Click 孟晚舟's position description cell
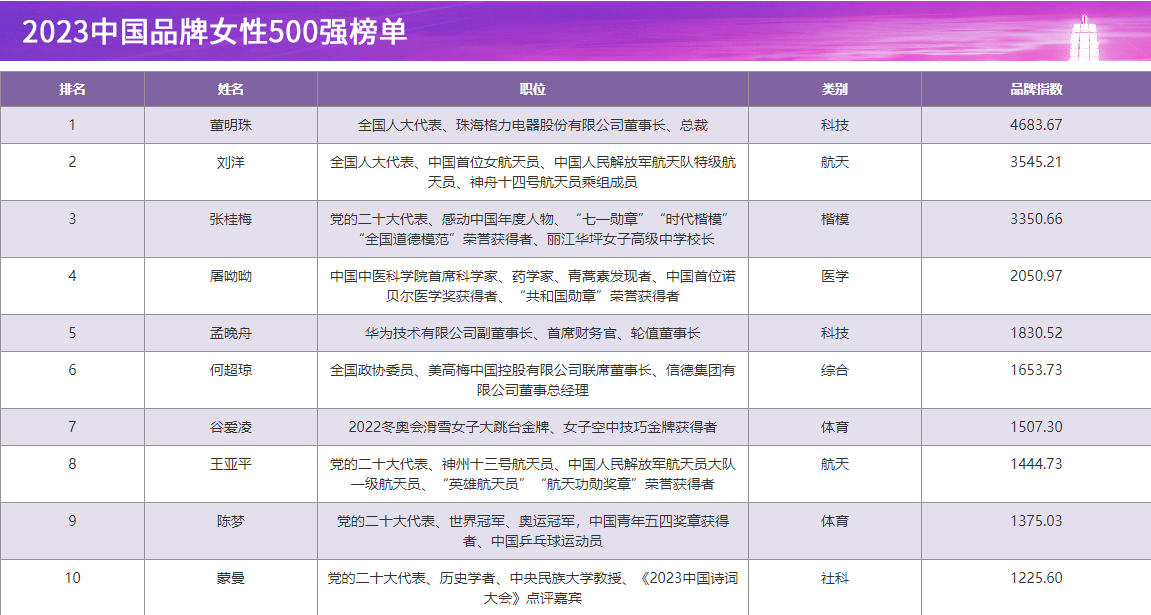 tap(532, 333)
